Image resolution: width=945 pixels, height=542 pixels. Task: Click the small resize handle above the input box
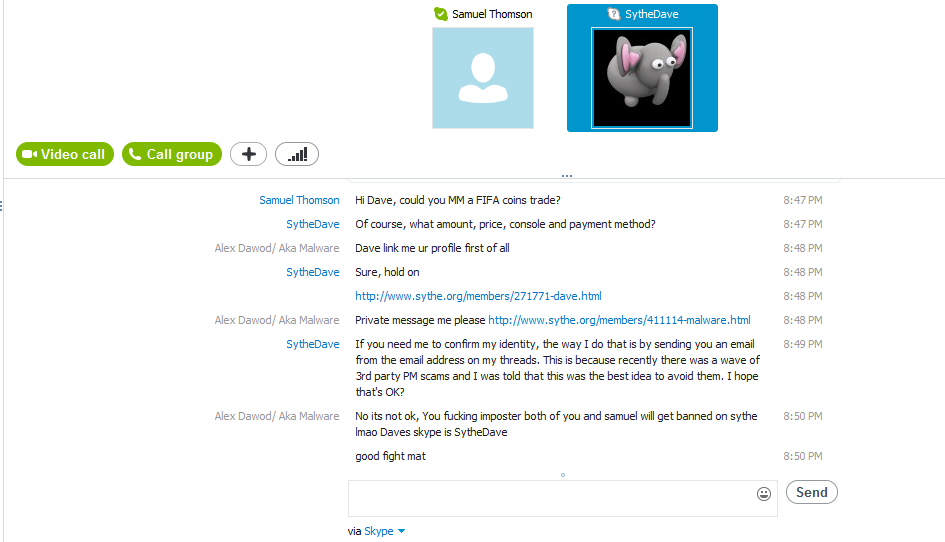pyautogui.click(x=563, y=475)
